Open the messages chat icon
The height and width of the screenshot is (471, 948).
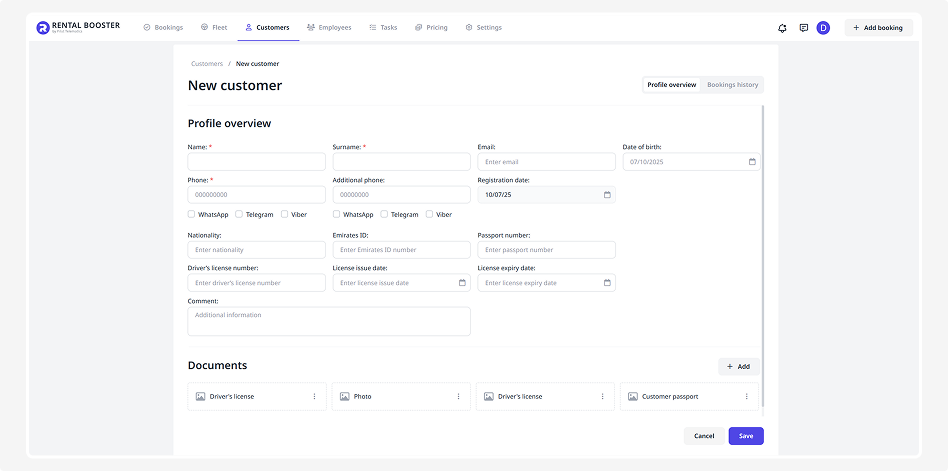[803, 28]
